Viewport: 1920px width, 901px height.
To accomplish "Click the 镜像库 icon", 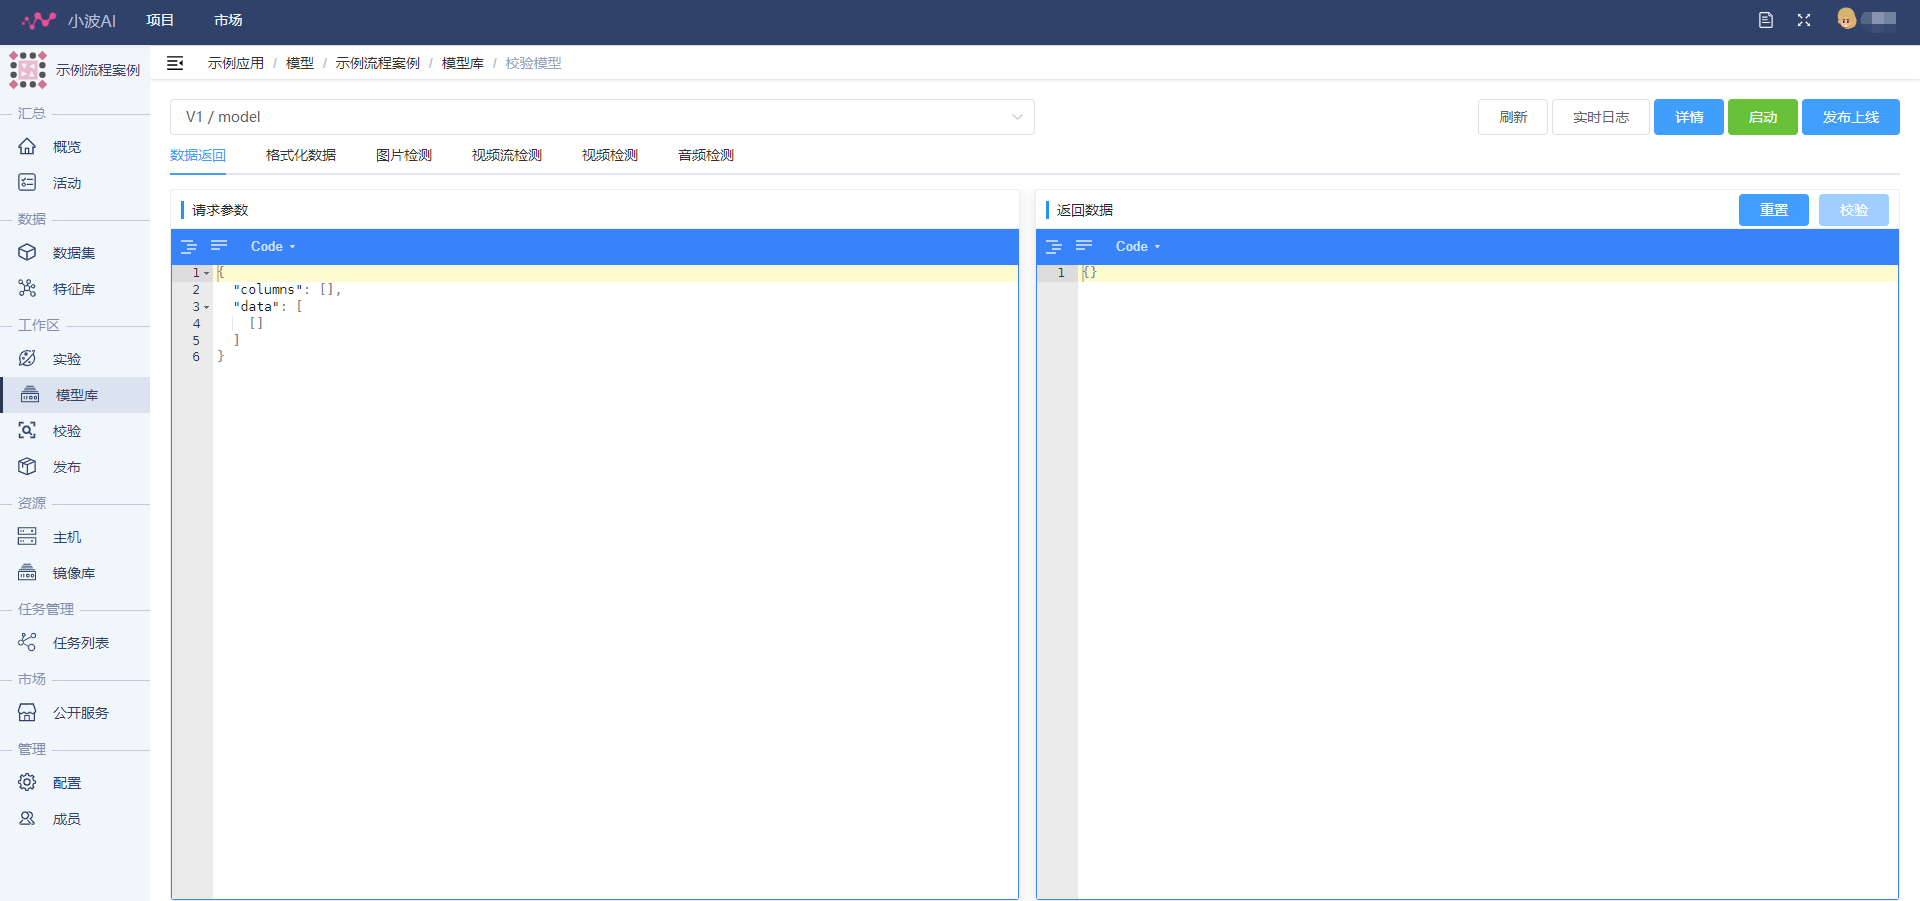I will [x=27, y=572].
